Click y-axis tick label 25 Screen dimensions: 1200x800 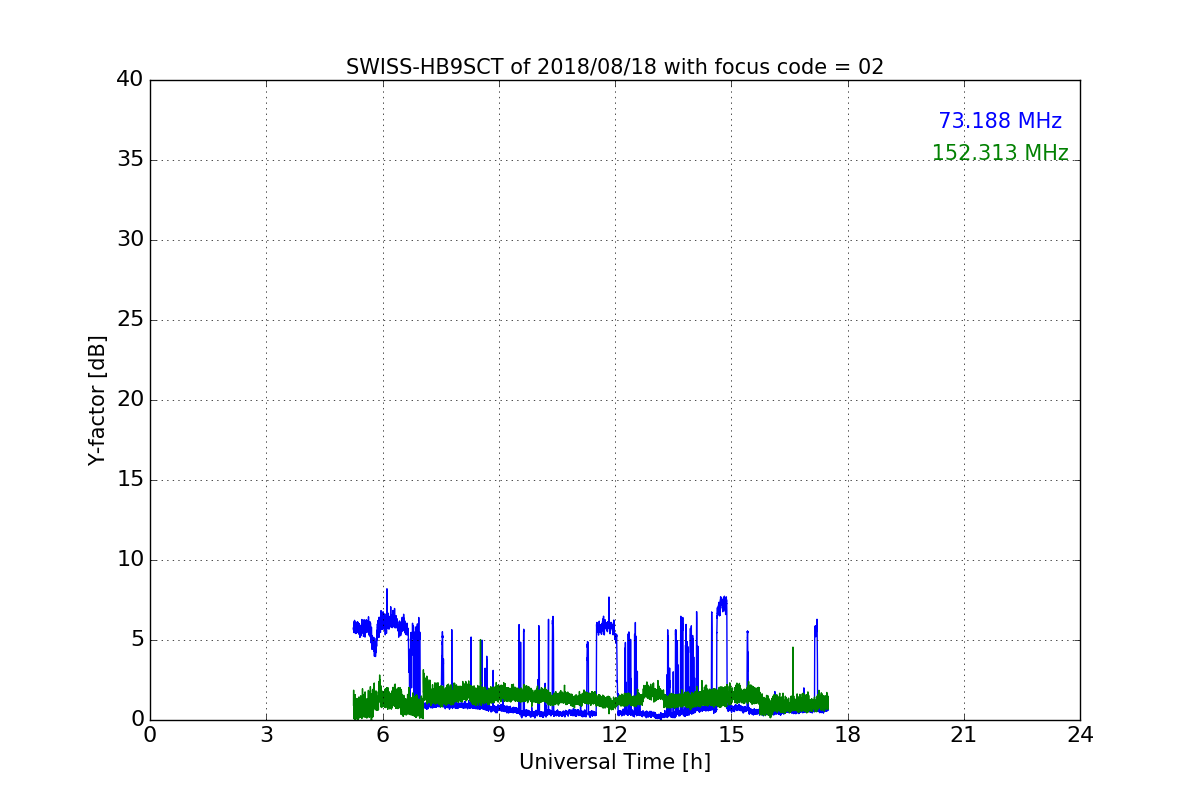click(x=130, y=320)
